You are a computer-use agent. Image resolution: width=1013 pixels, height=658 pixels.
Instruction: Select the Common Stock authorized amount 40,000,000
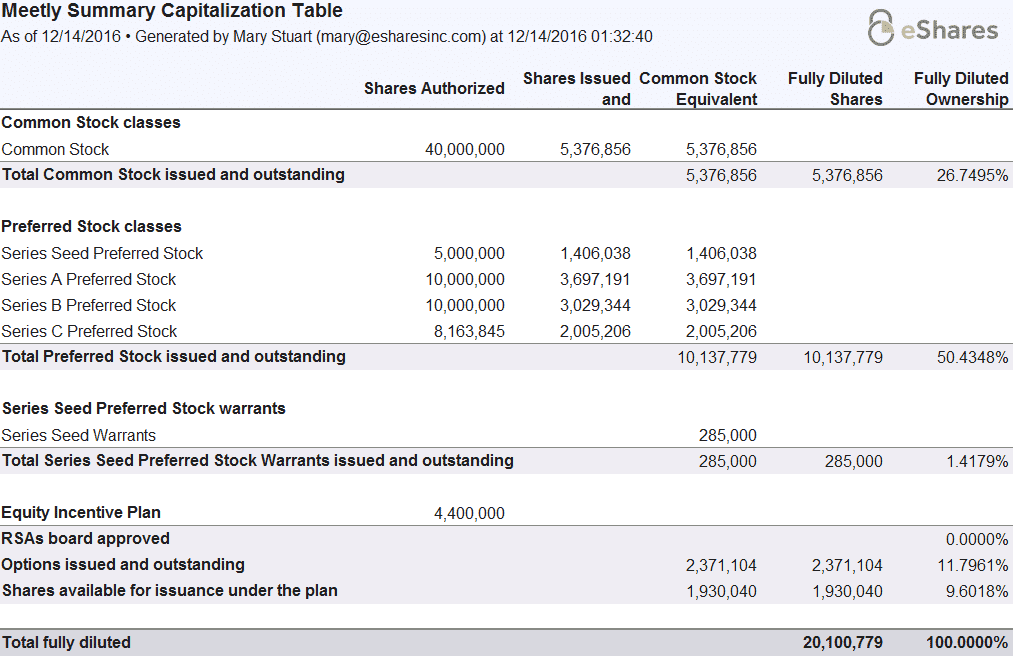tap(464, 149)
